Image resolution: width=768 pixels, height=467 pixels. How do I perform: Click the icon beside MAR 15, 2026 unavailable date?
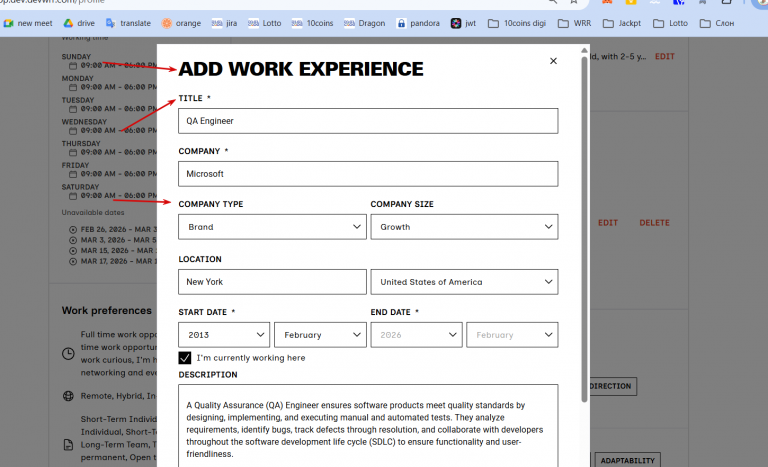(73, 251)
